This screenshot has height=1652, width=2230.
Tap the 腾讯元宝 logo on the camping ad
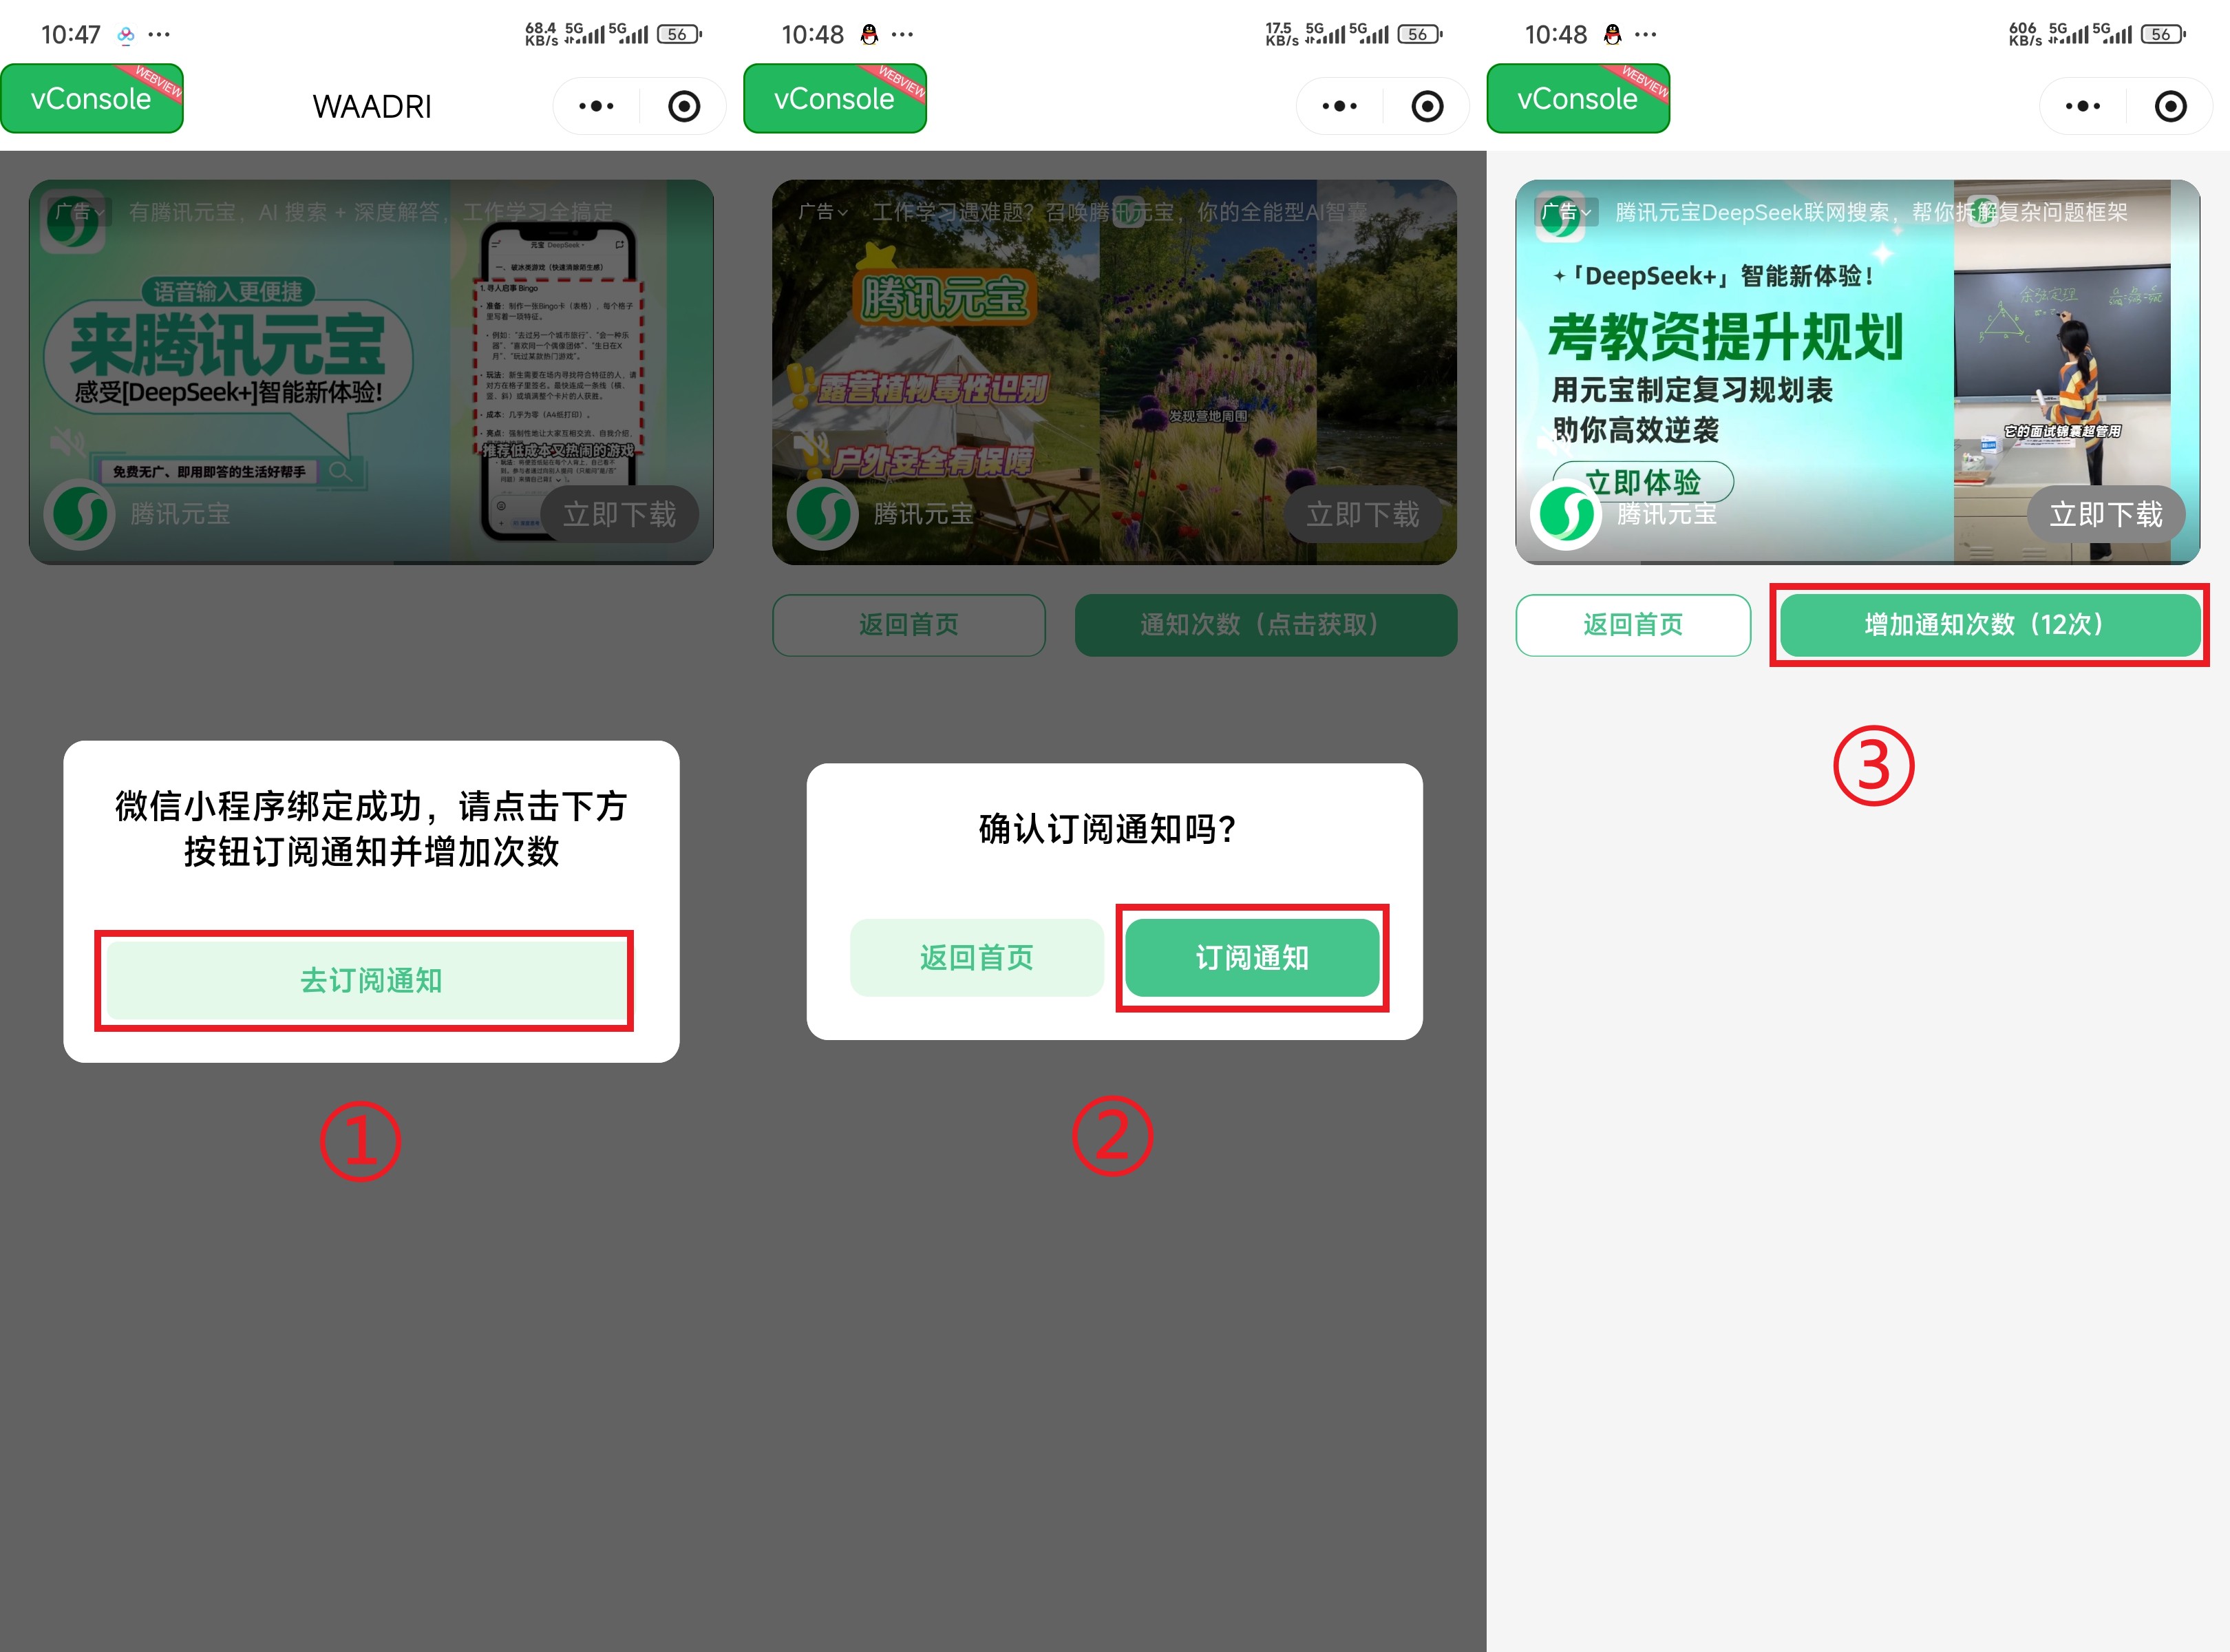[x=822, y=514]
